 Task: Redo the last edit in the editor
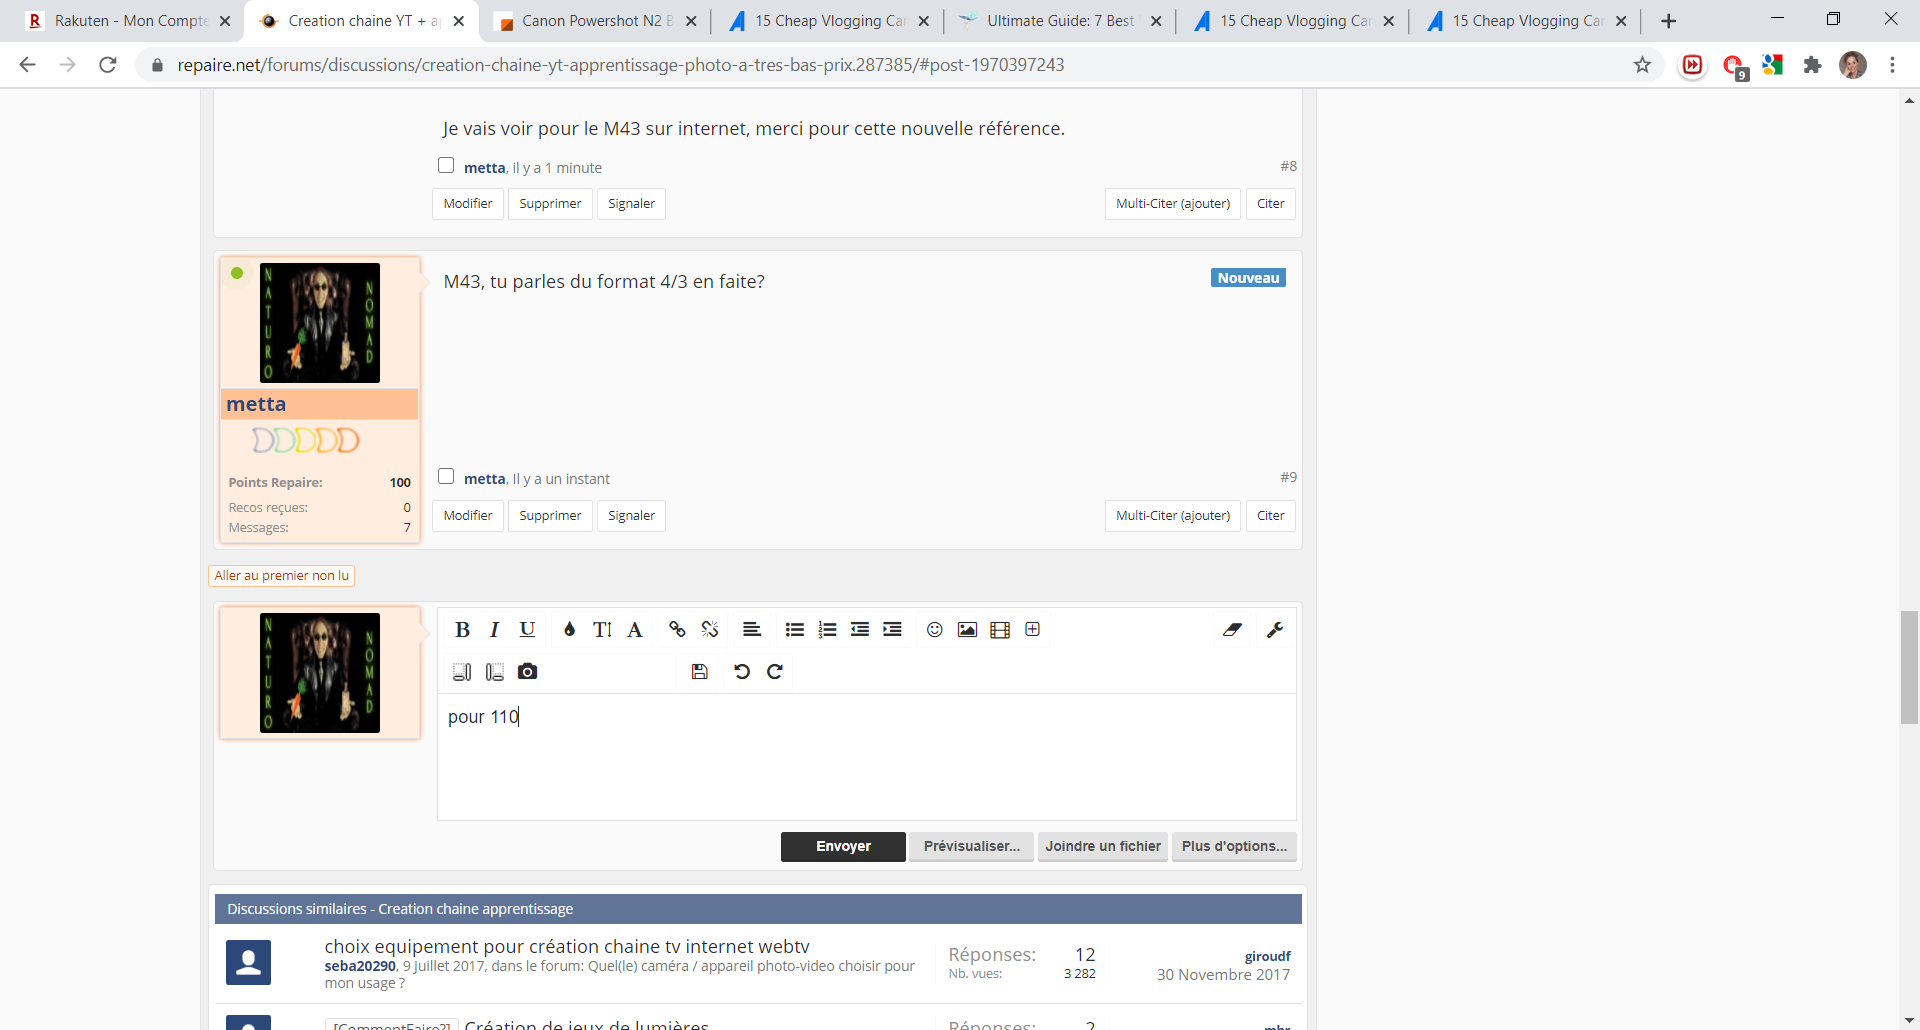tap(775, 672)
